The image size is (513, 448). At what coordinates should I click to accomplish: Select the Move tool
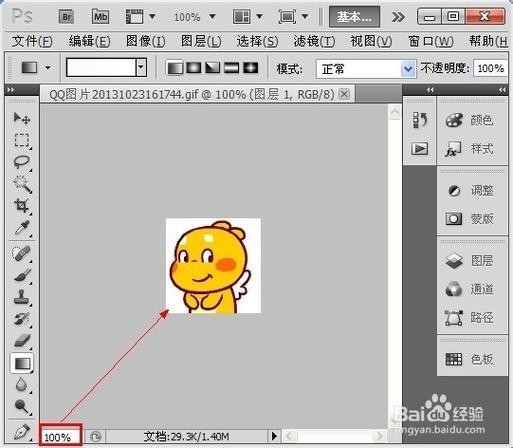[22, 118]
